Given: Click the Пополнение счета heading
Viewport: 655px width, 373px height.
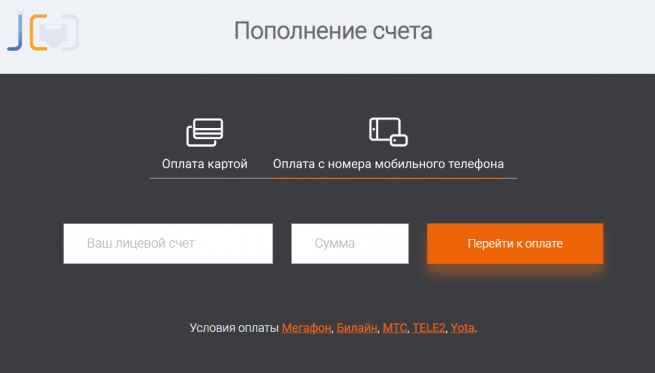Looking at the screenshot, I should (x=333, y=31).
